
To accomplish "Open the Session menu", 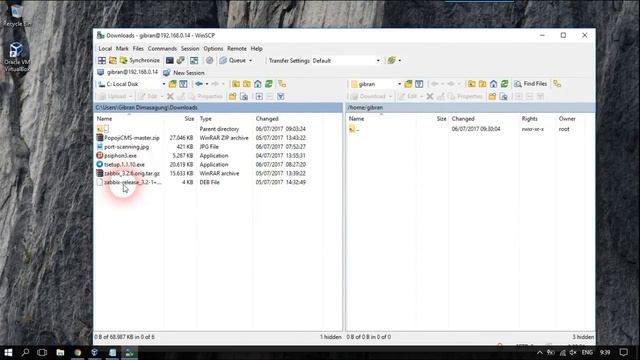I will (190, 49).
